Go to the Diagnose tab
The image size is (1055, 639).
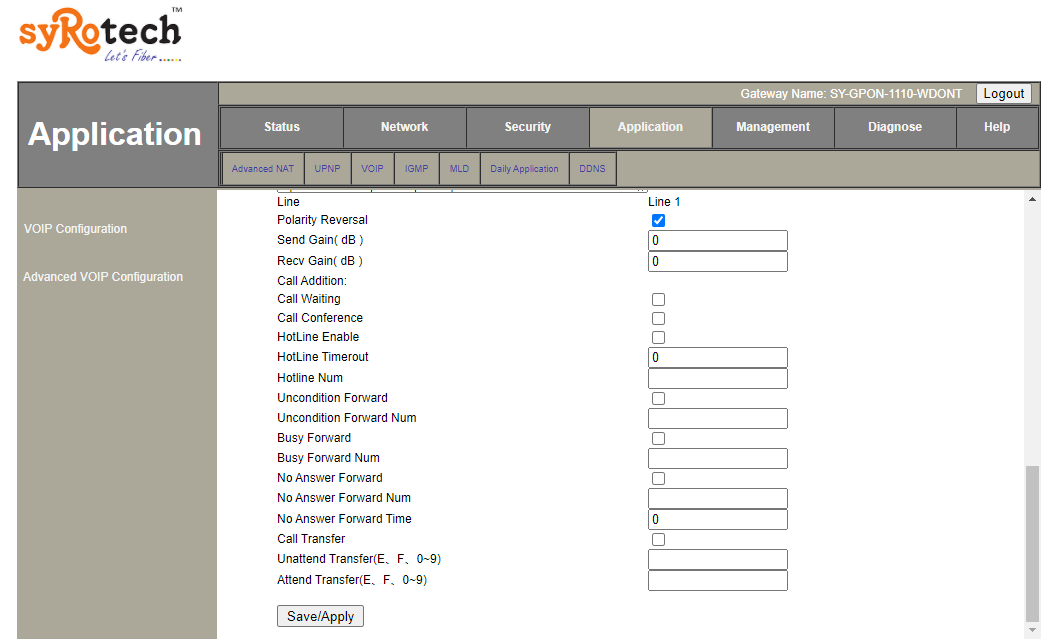(895, 127)
